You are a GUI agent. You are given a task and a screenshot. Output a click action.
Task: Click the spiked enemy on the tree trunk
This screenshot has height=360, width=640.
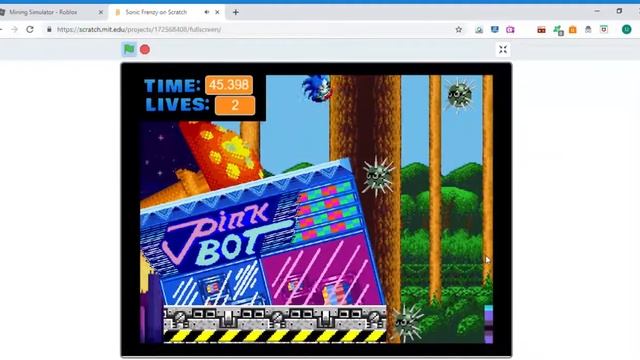pos(377,176)
